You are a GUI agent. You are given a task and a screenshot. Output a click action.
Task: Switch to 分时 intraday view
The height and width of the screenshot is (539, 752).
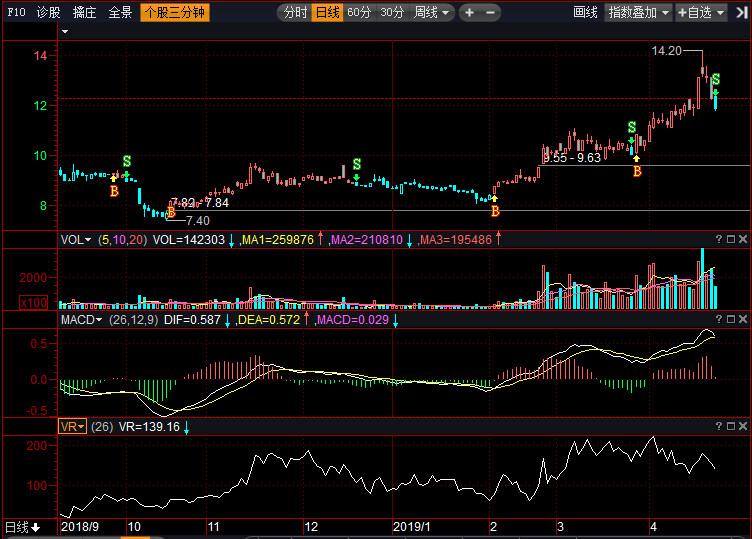294,13
